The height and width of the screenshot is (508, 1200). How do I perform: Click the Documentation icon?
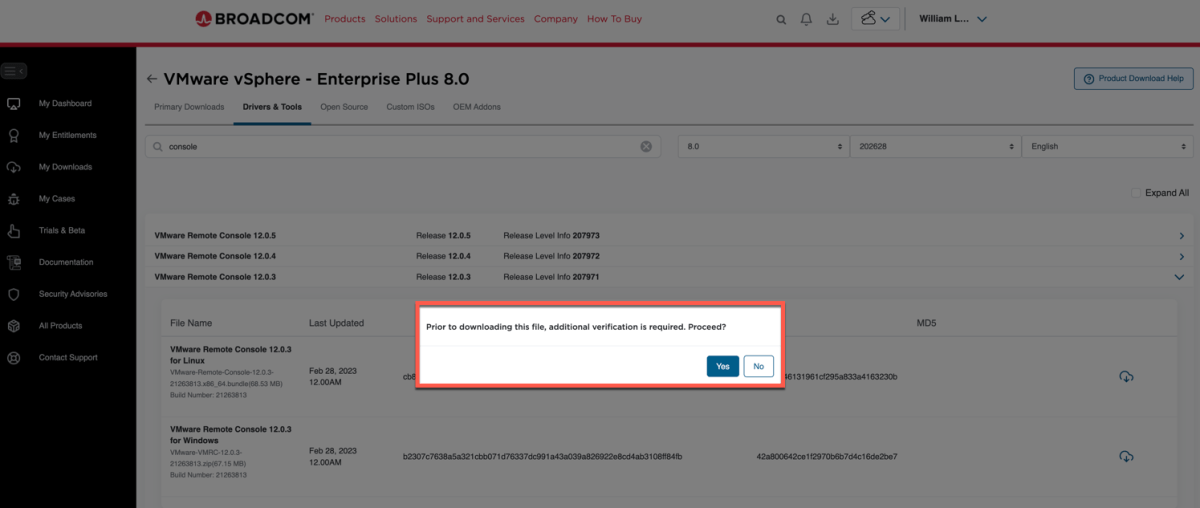coord(14,262)
